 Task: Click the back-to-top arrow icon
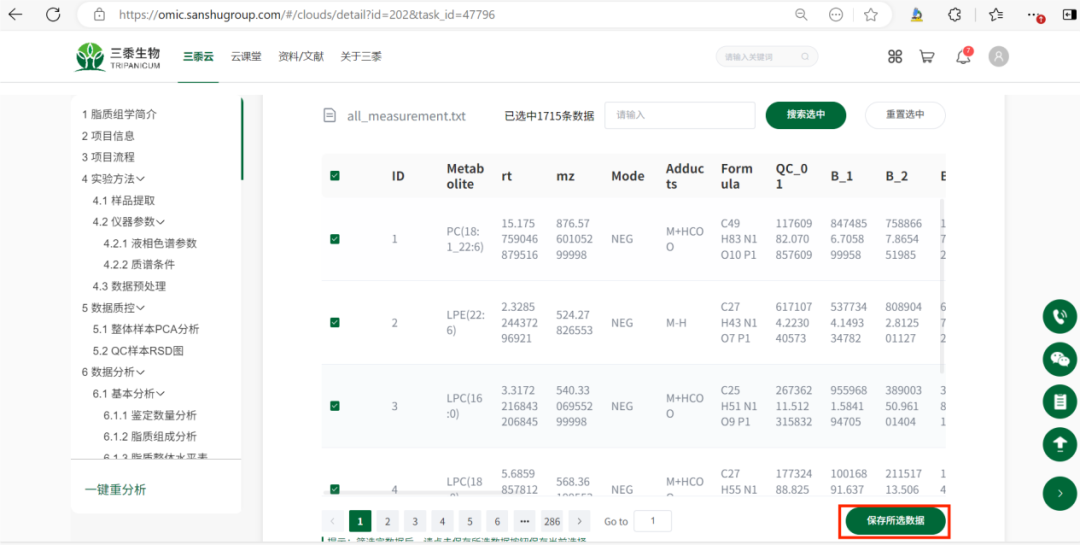[1059, 444]
